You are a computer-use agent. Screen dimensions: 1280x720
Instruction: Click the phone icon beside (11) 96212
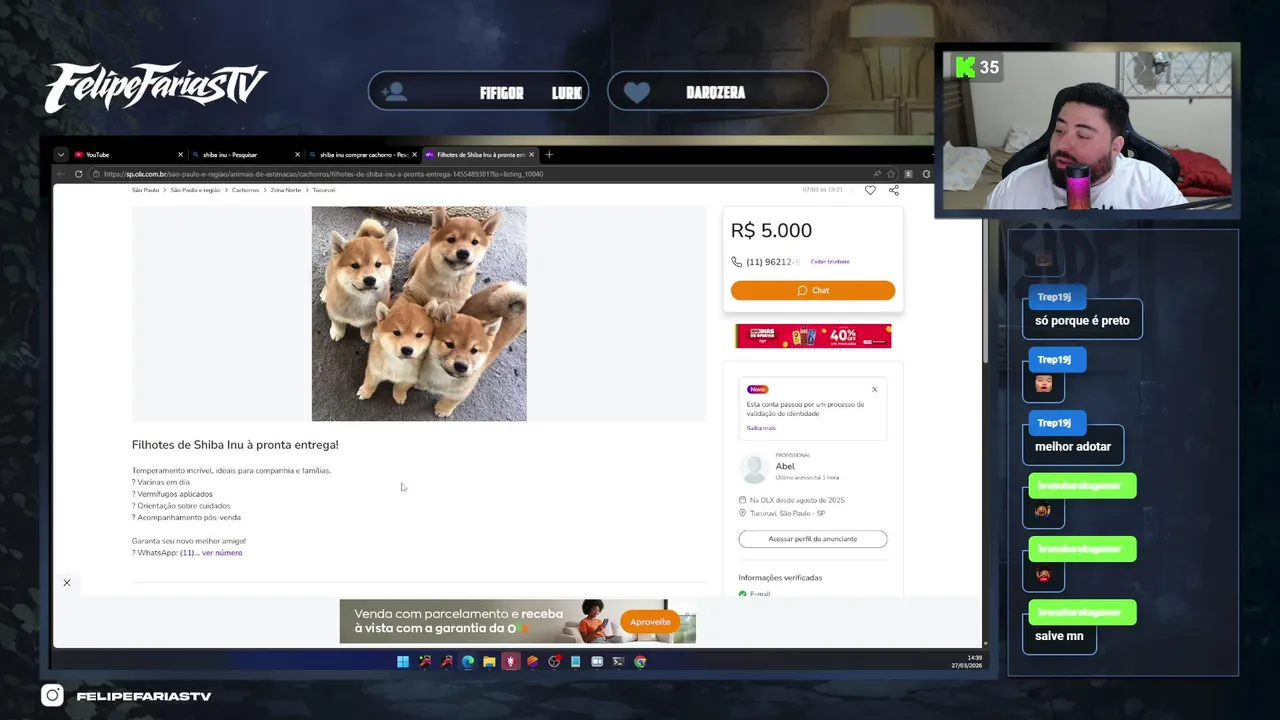pyautogui.click(x=737, y=262)
